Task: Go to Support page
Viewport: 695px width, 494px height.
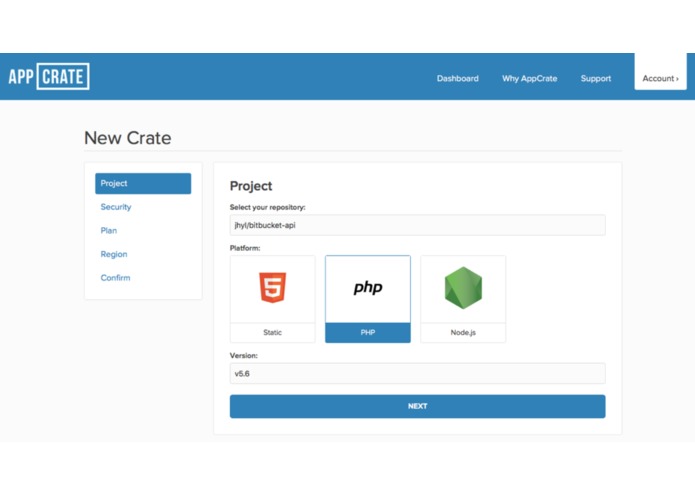Action: (x=596, y=78)
